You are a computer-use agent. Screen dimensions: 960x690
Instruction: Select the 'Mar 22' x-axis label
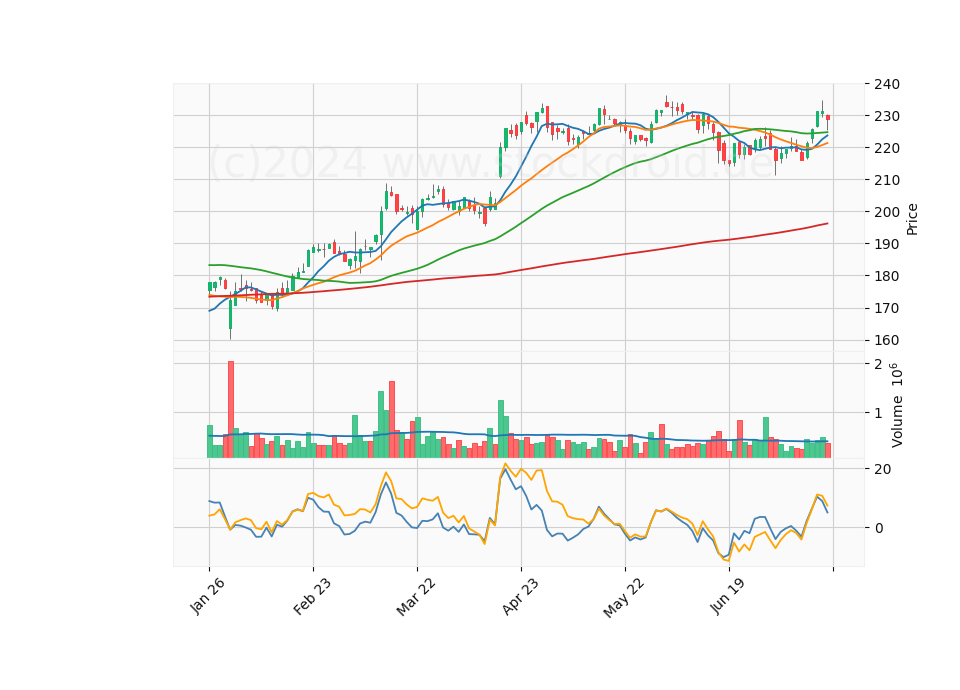(x=416, y=596)
